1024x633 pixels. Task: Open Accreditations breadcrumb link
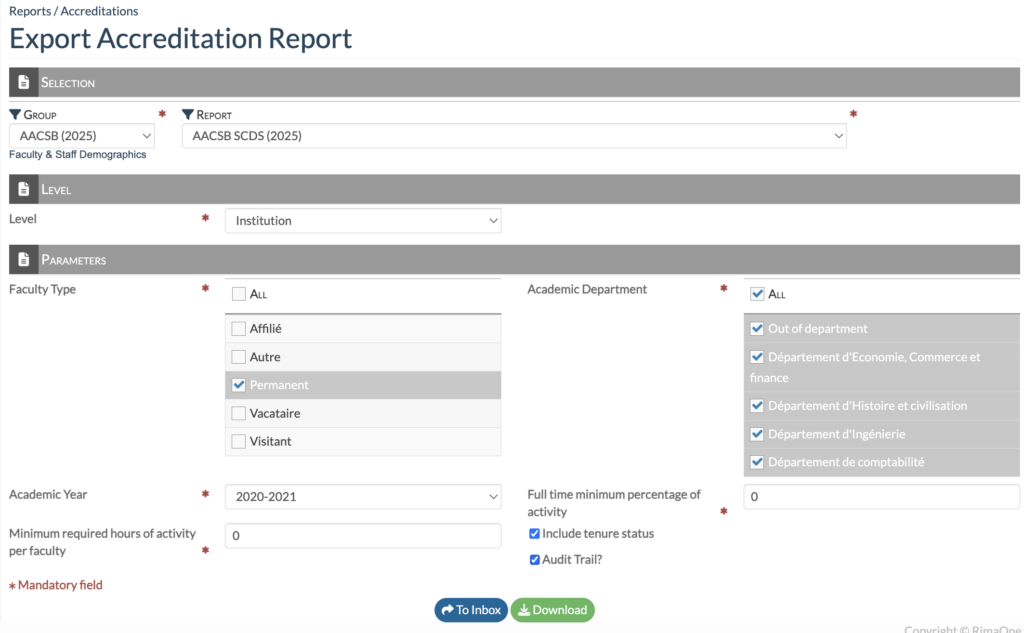click(x=99, y=11)
